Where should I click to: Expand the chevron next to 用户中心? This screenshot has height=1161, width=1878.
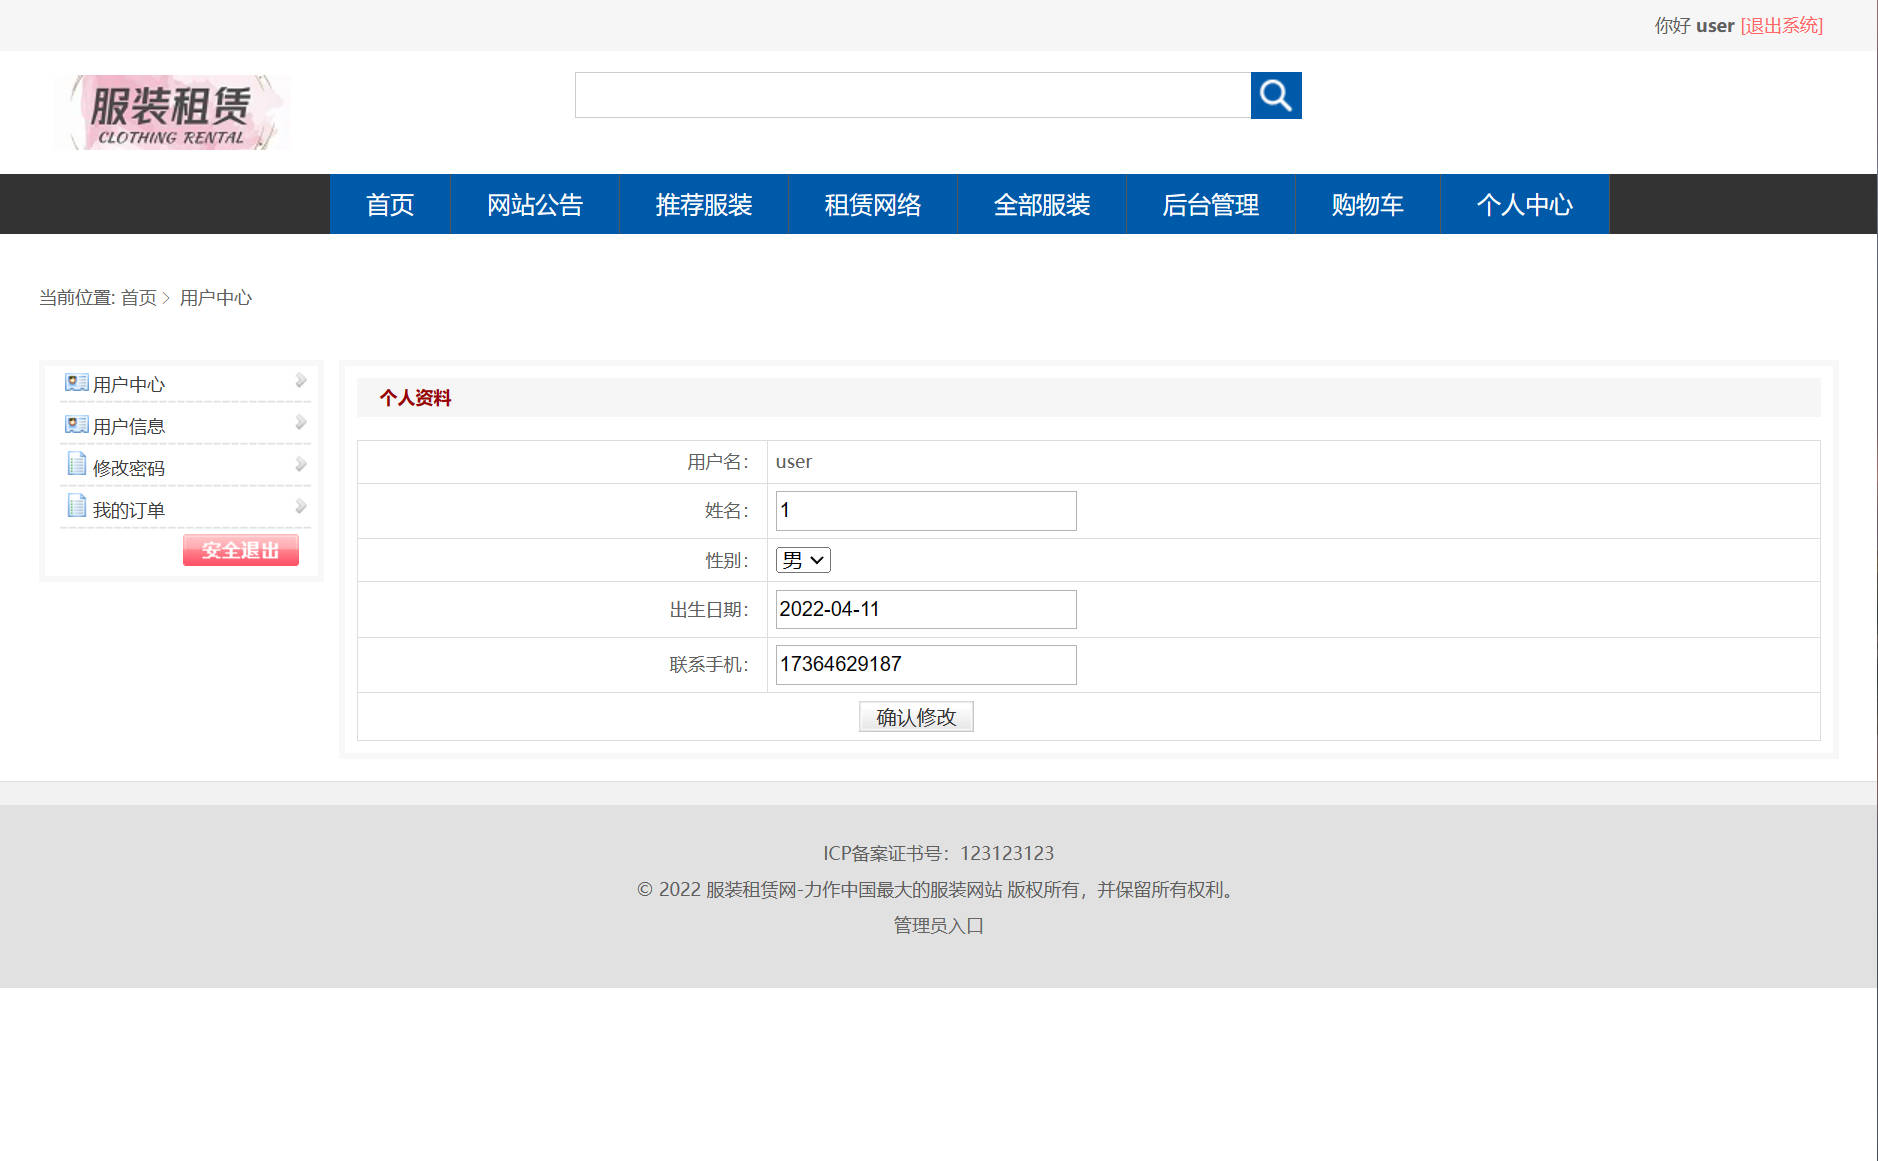[x=300, y=380]
